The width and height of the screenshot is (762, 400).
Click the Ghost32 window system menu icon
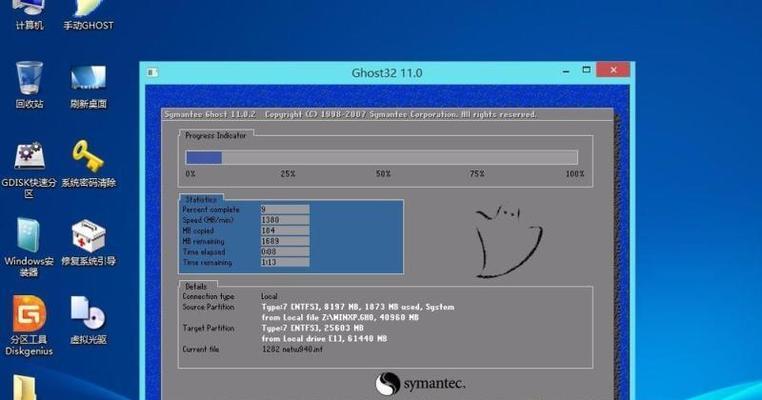(x=153, y=72)
